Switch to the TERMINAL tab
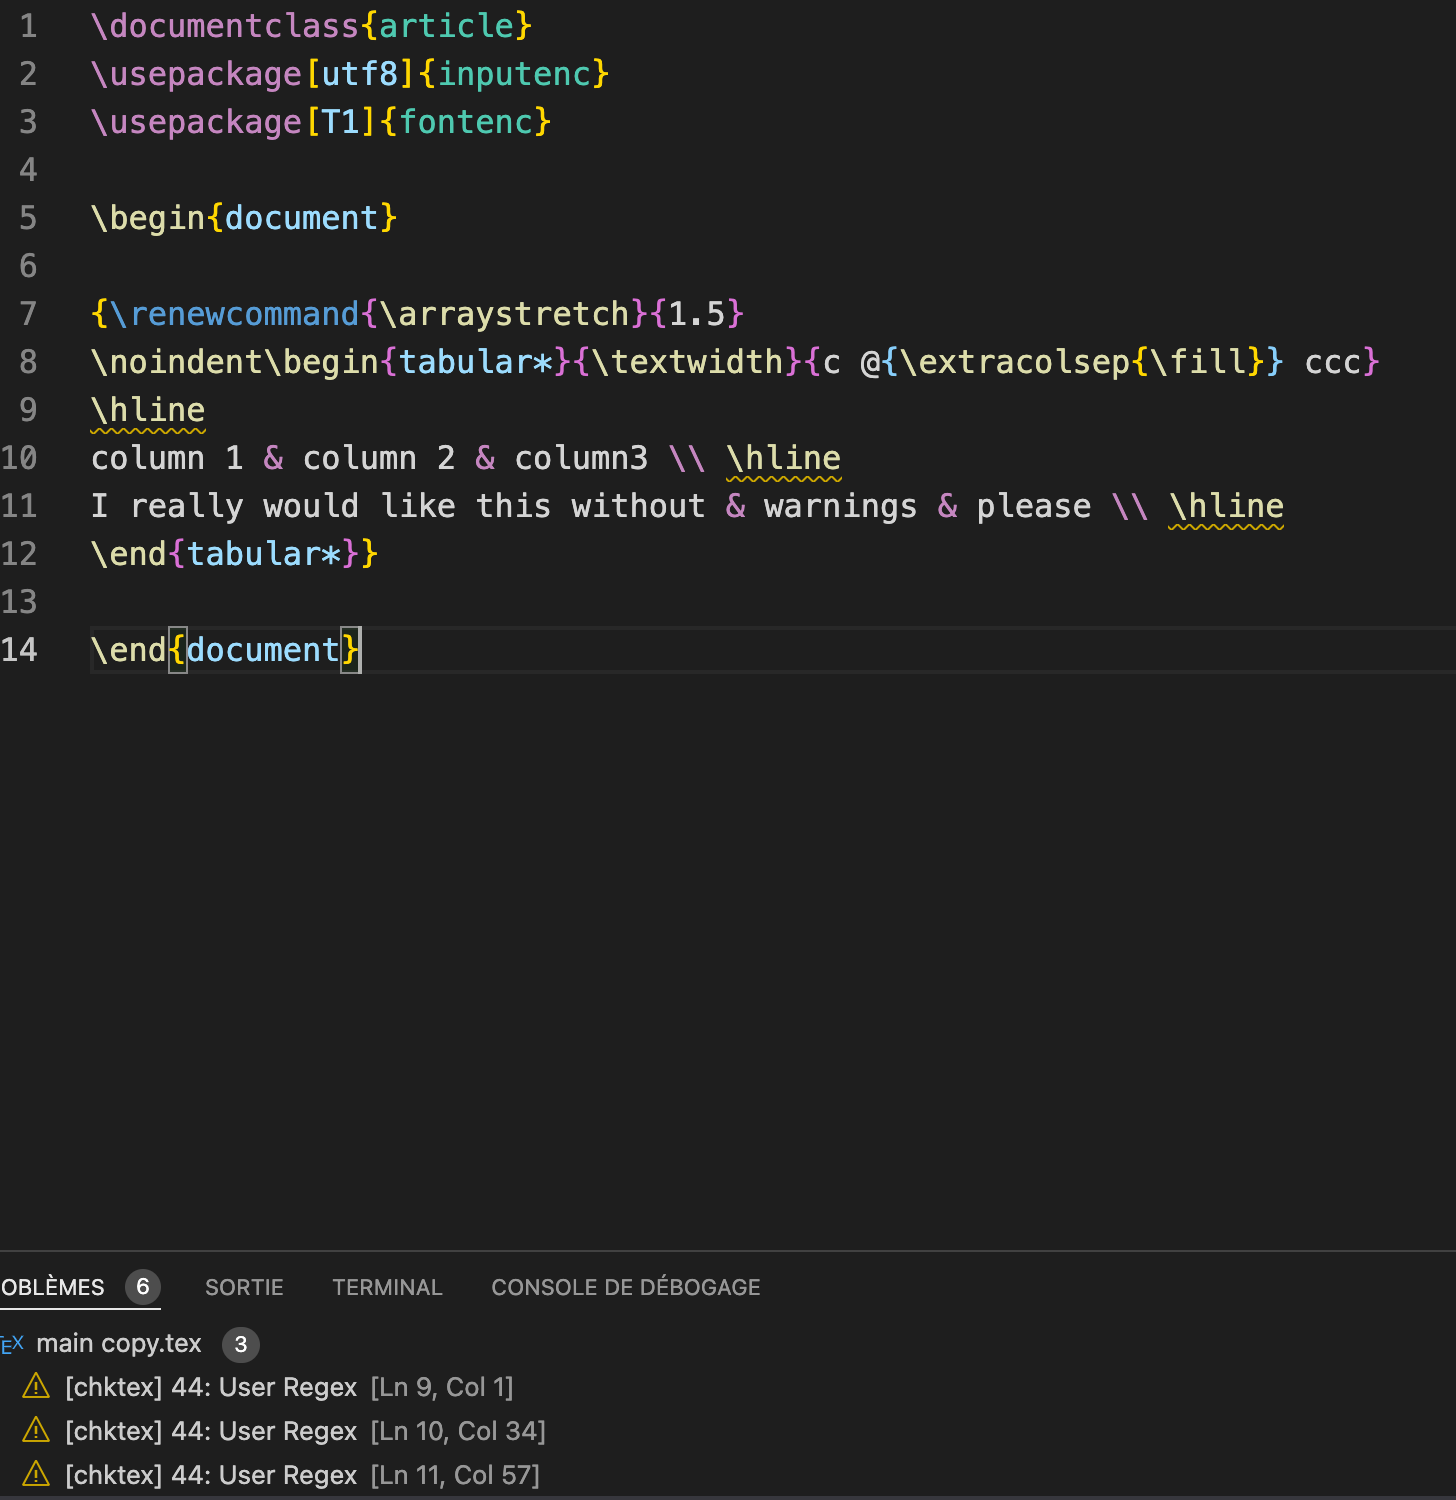The width and height of the screenshot is (1456, 1500). point(387,1287)
